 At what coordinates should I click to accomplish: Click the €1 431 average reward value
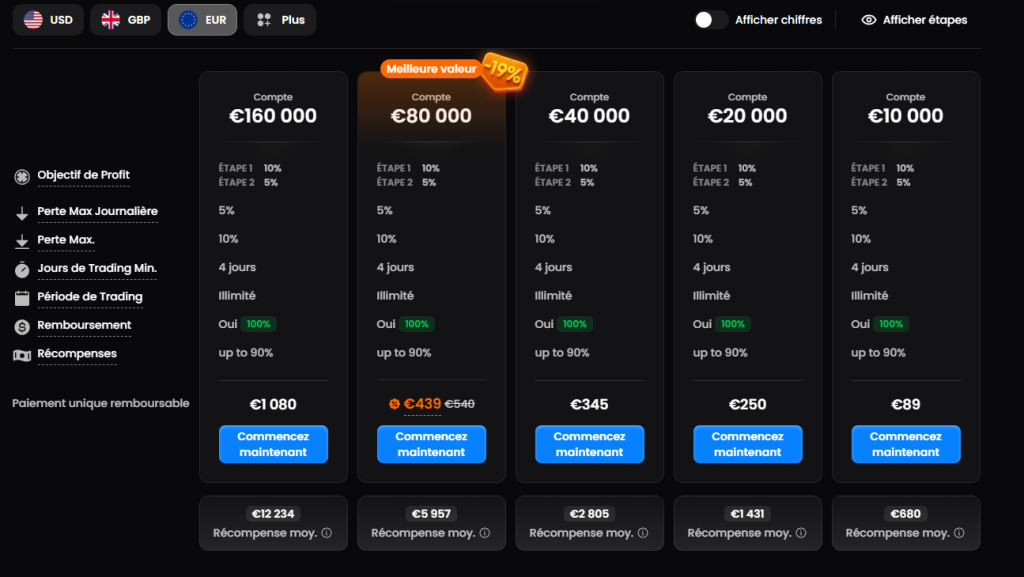[747, 514]
